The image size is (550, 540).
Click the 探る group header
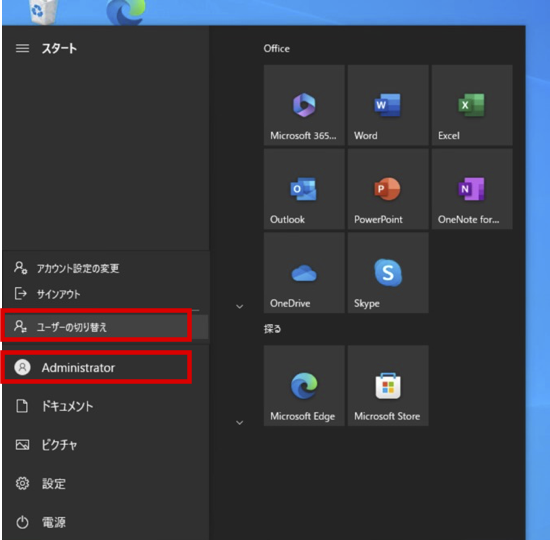coord(273,329)
